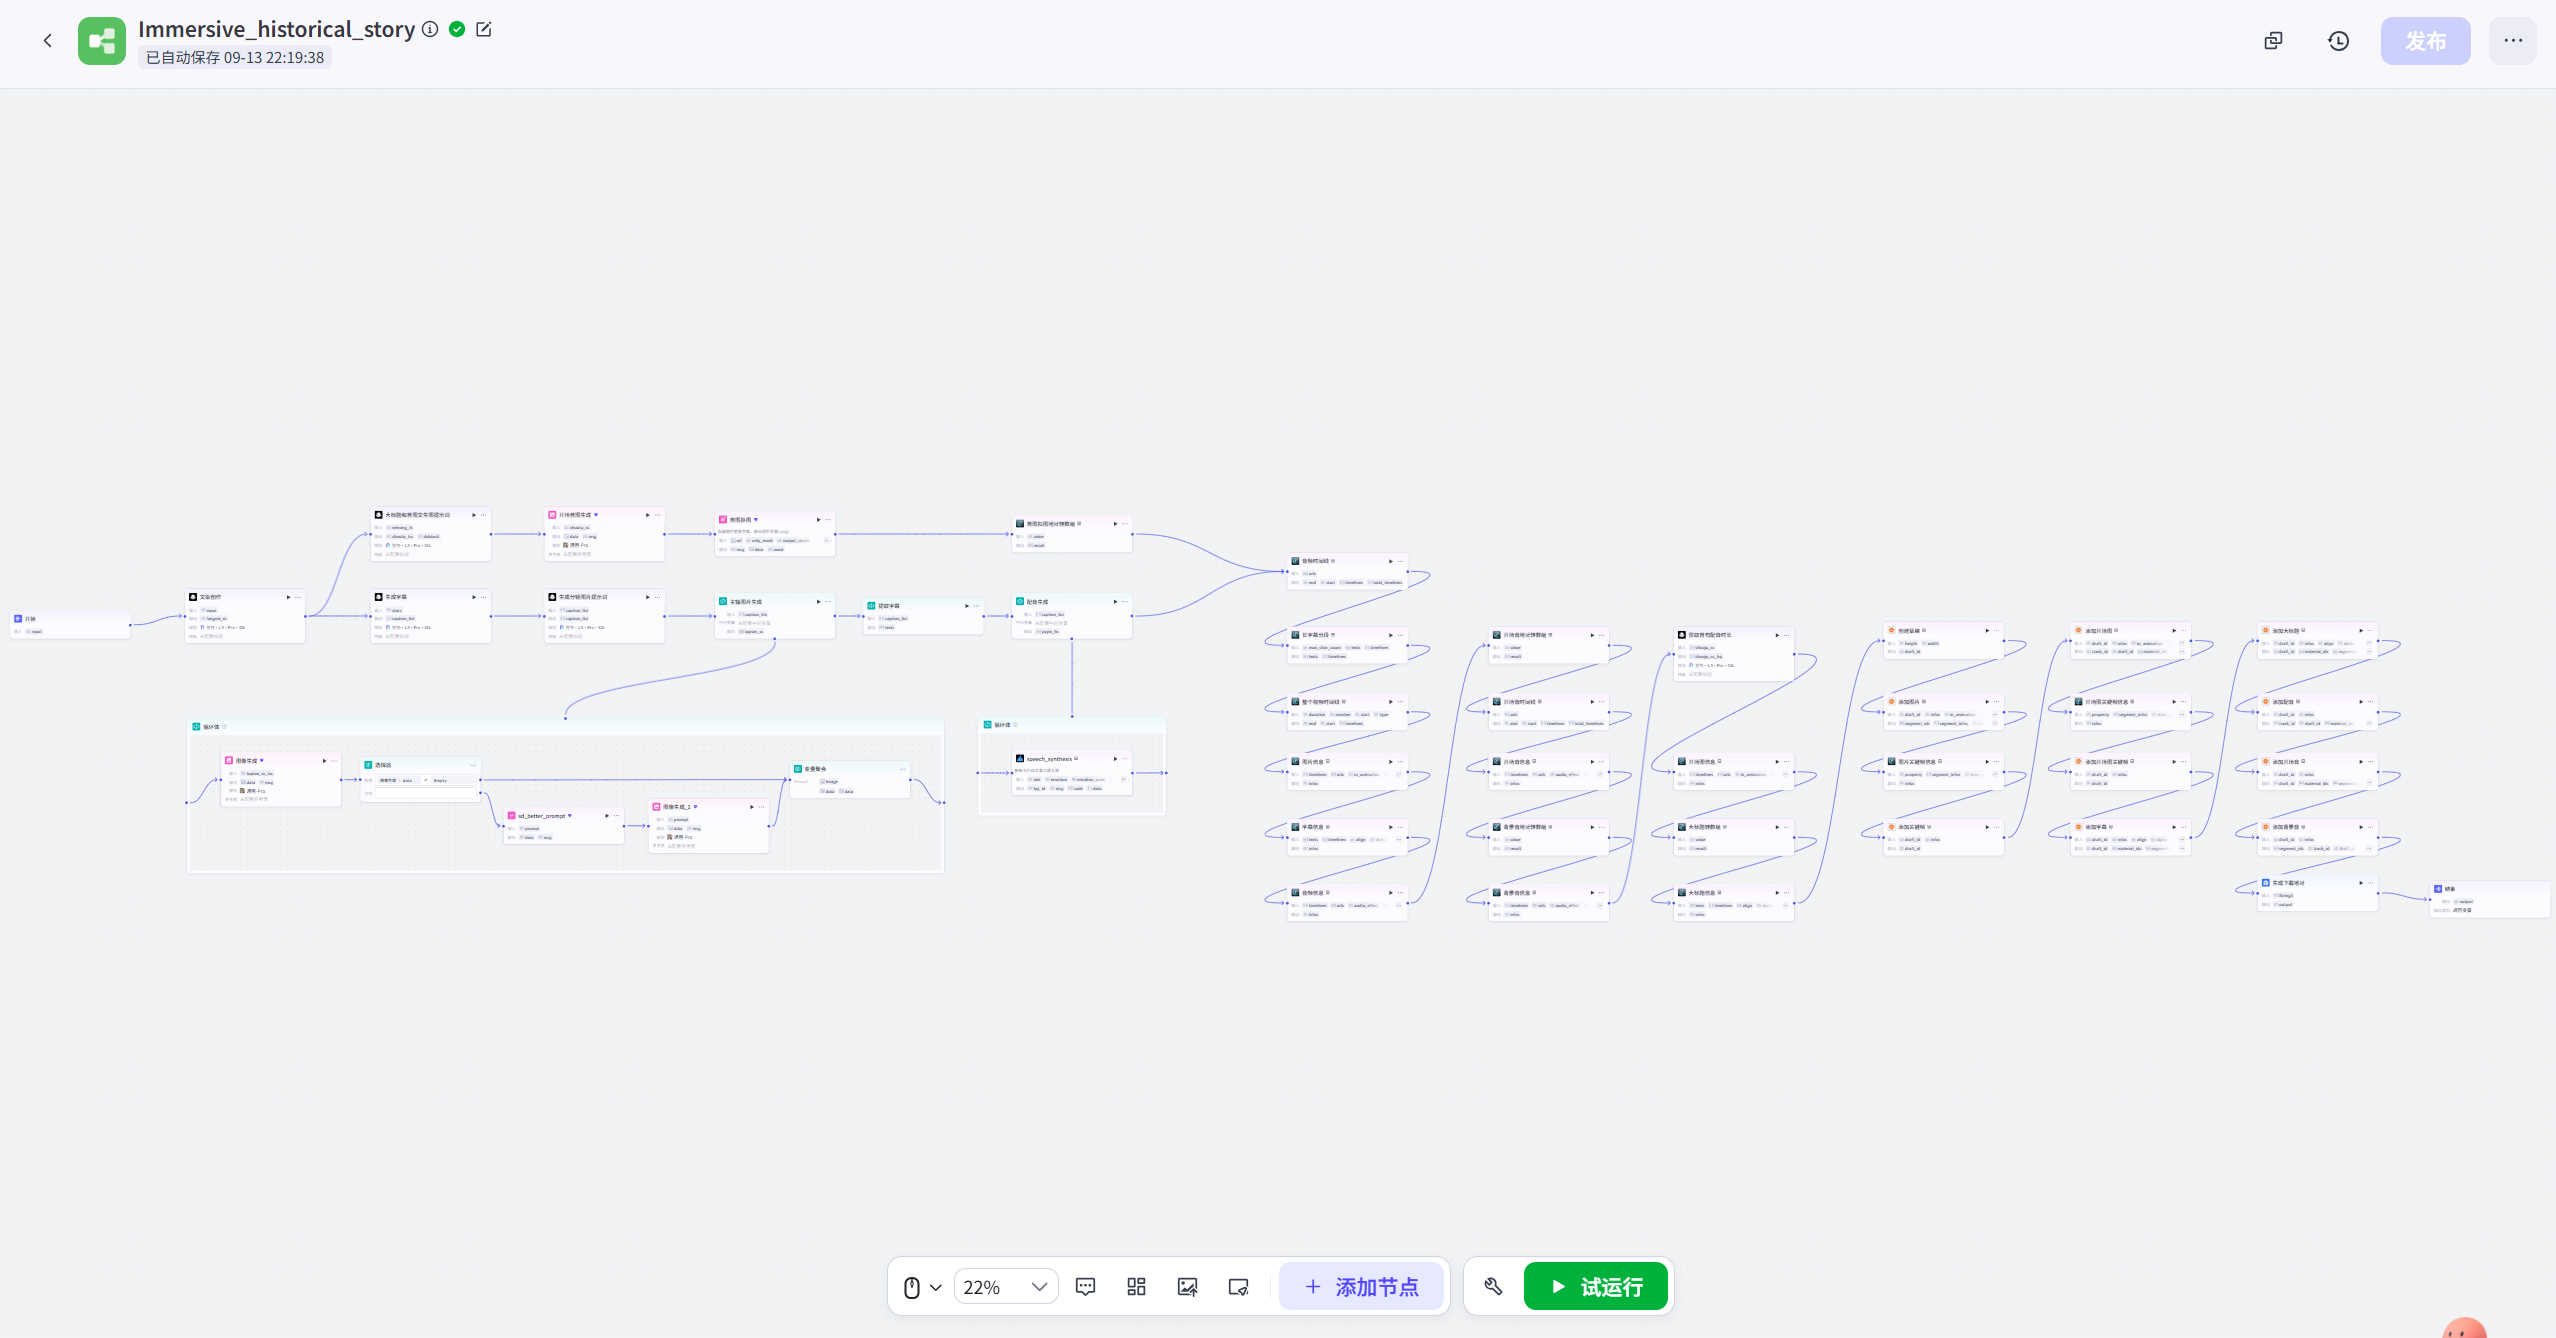Click the comment icon in bottom toolbar

(1085, 1287)
